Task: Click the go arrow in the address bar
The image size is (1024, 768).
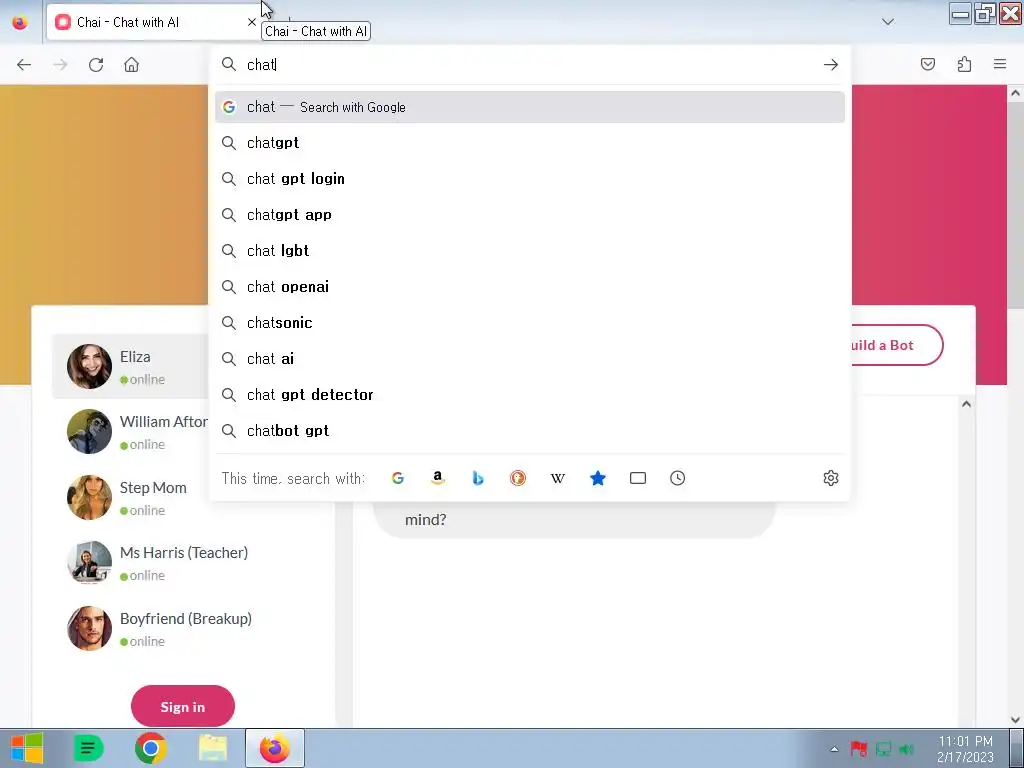Action: coord(831,65)
